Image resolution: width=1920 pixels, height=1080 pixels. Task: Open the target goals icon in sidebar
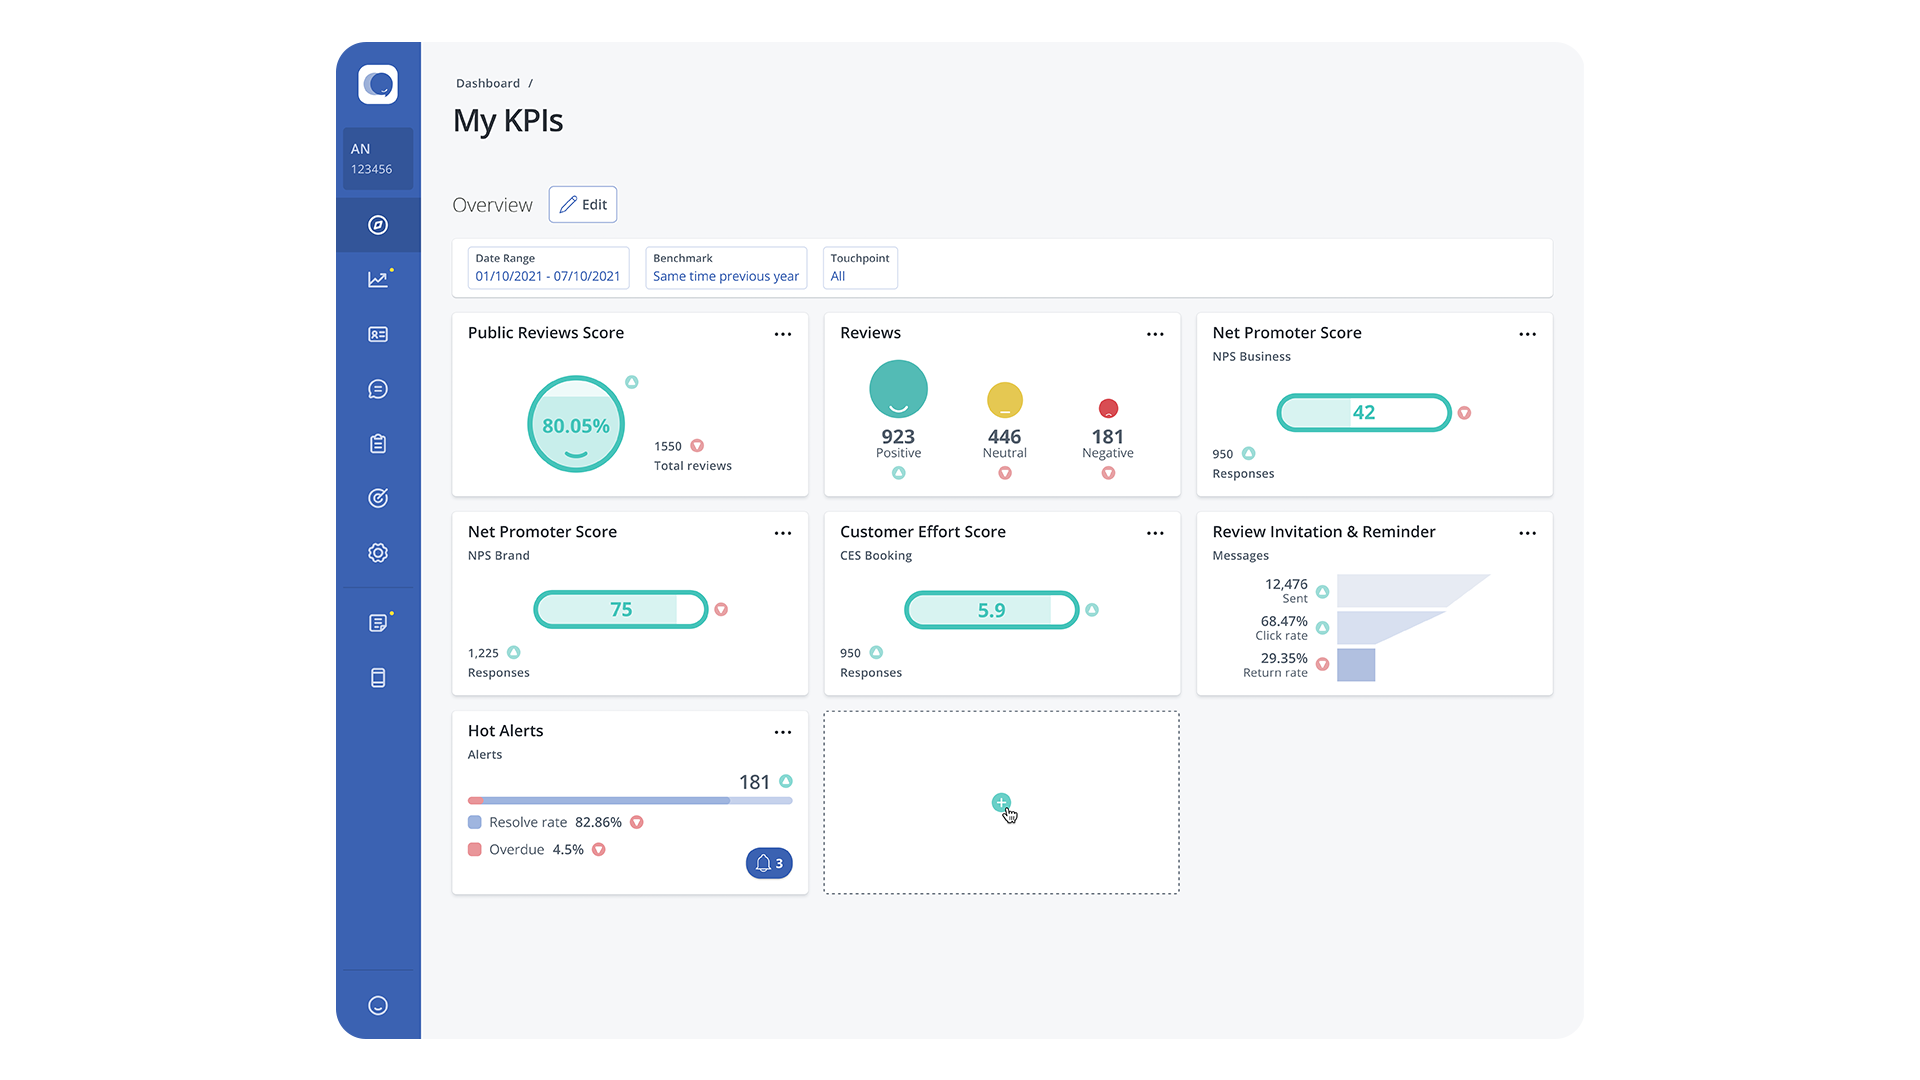pos(378,498)
